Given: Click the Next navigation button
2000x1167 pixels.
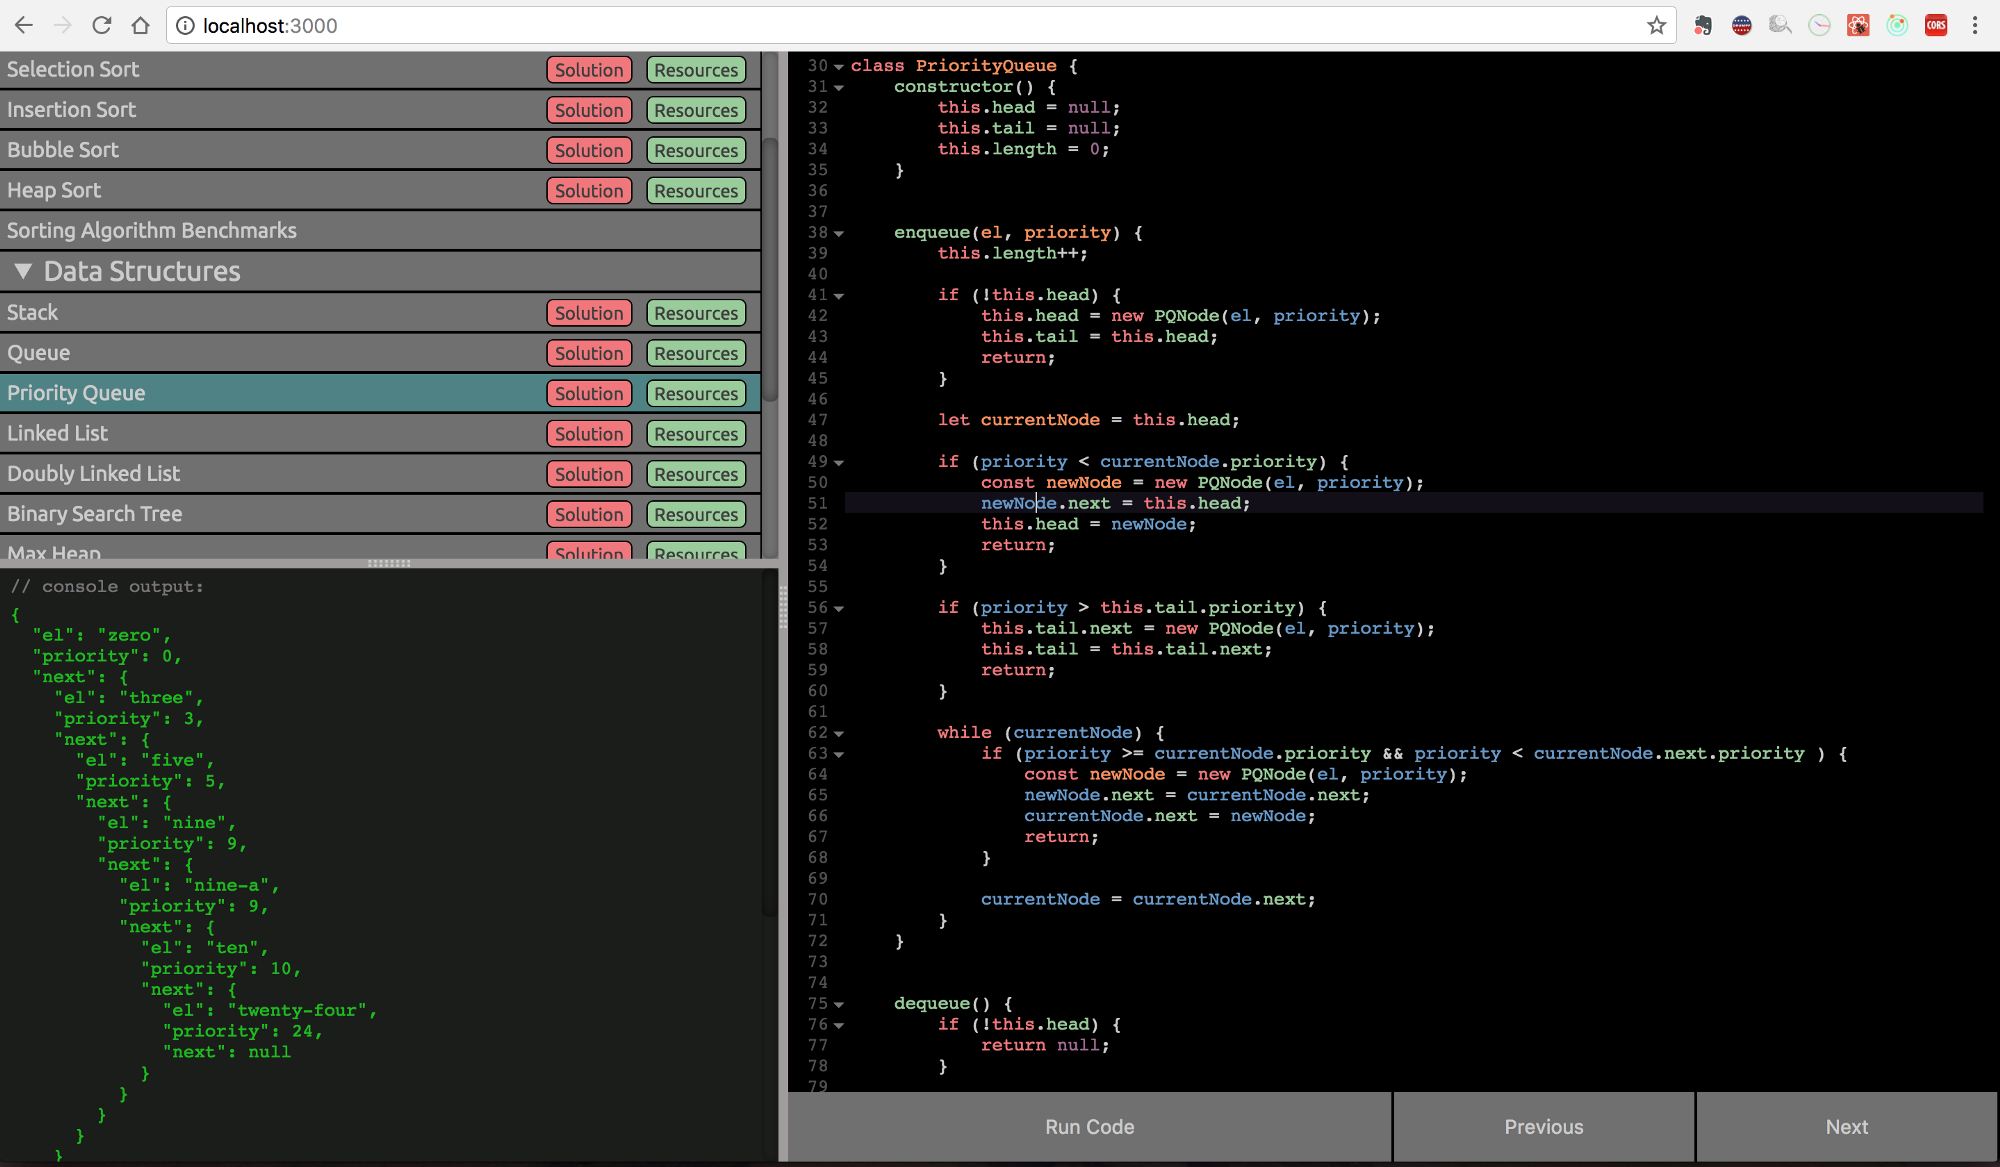Looking at the screenshot, I should [1847, 1127].
